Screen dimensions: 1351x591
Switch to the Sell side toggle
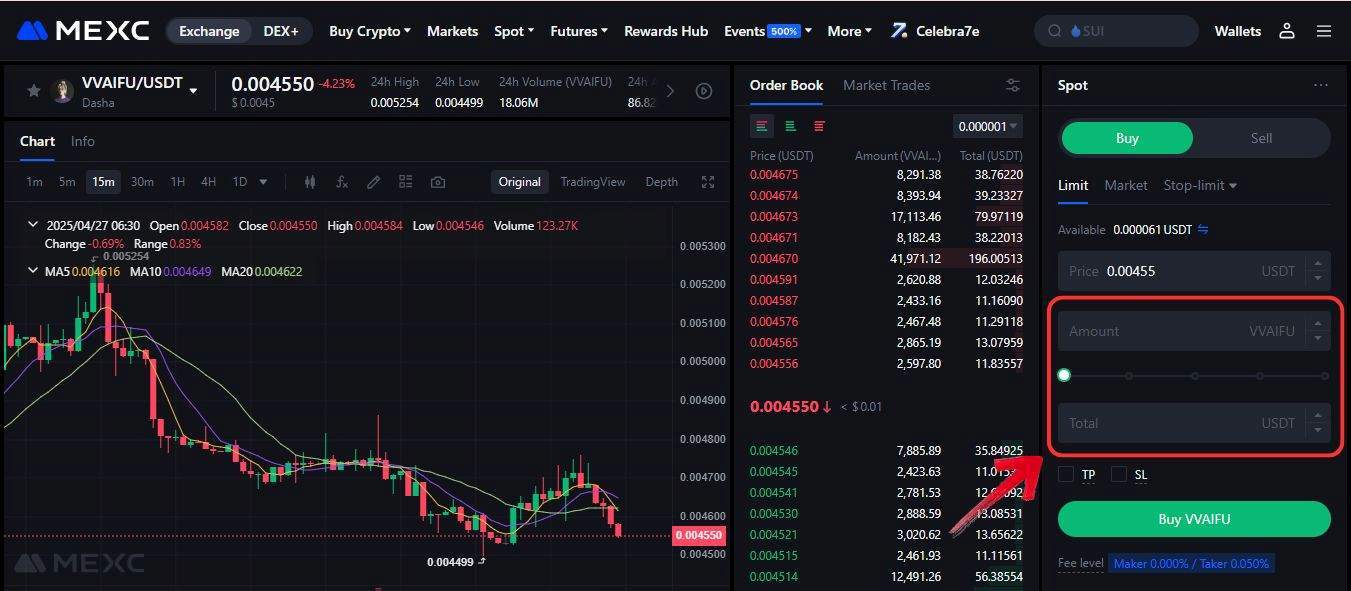point(1261,138)
